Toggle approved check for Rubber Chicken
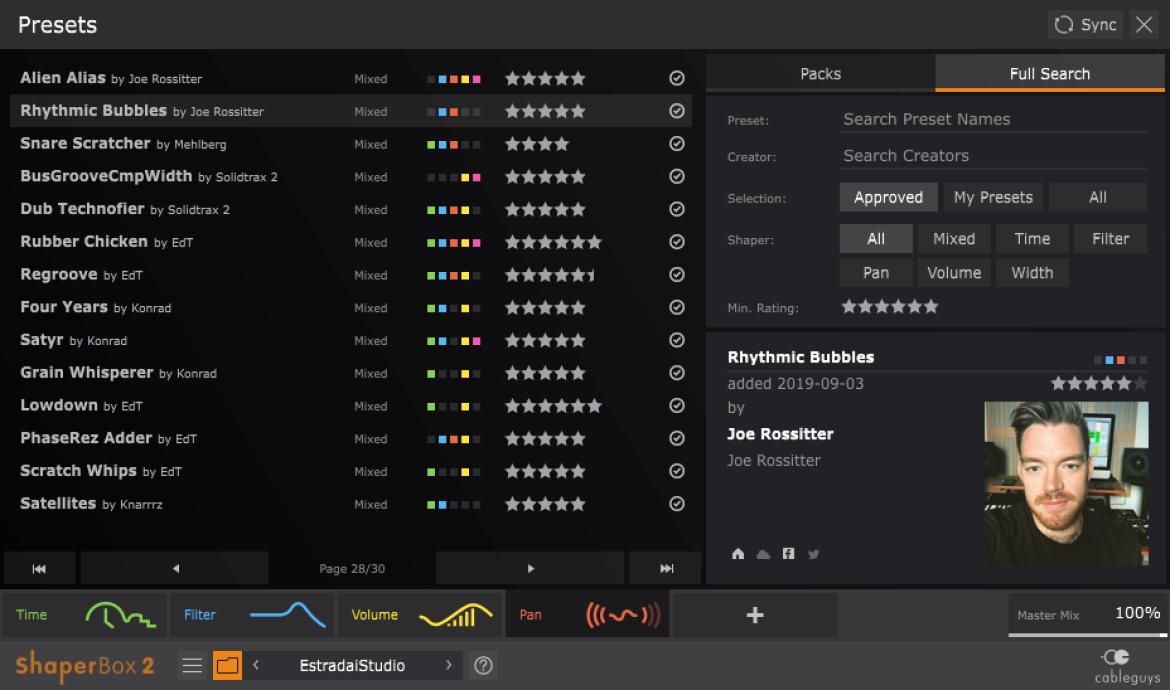 point(677,242)
